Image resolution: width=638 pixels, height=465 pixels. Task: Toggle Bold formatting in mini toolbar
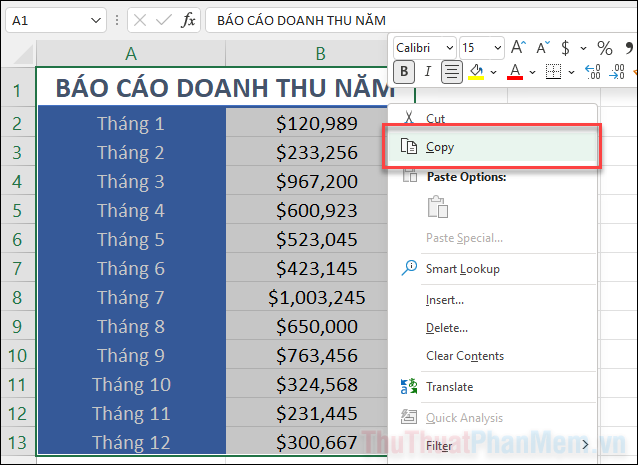pos(404,71)
